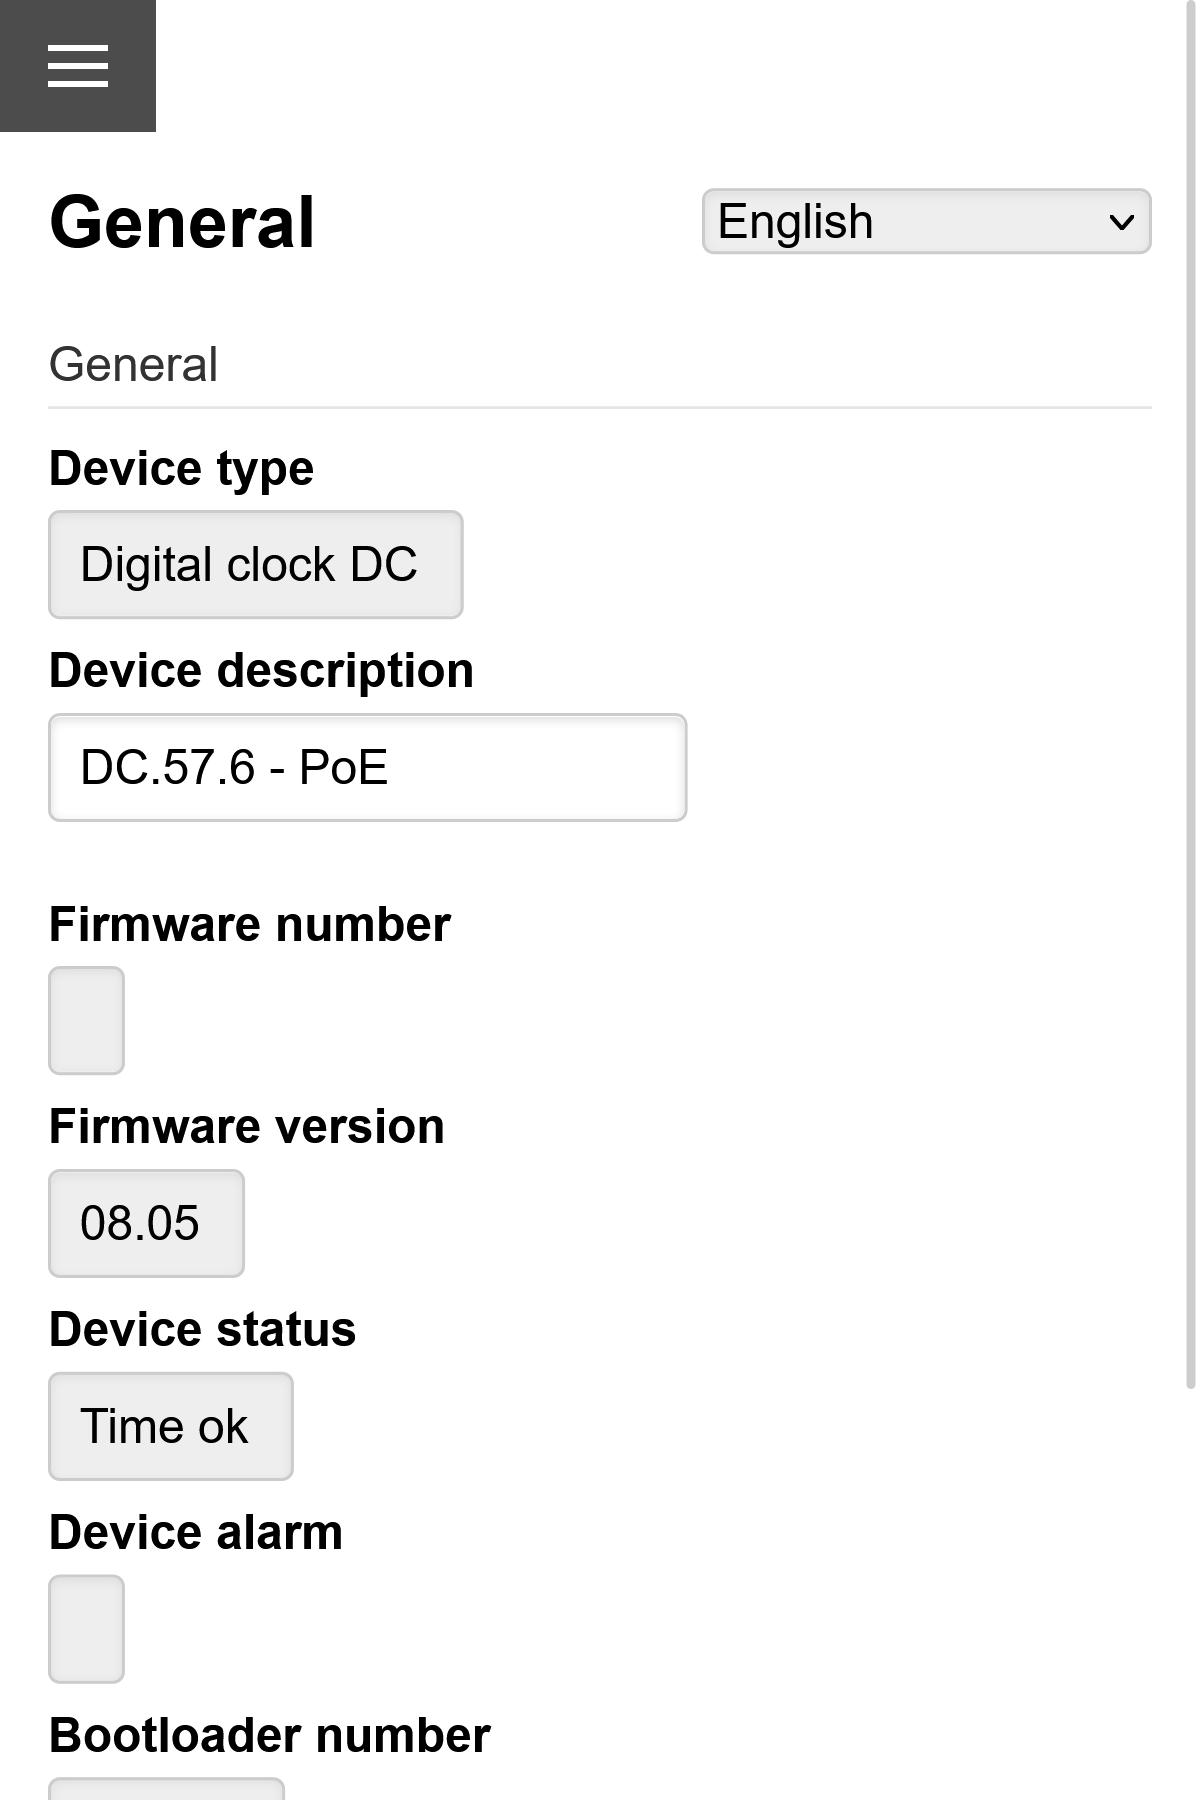Click the Digital clock DC device type field
The height and width of the screenshot is (1800, 1200).
tap(254, 564)
